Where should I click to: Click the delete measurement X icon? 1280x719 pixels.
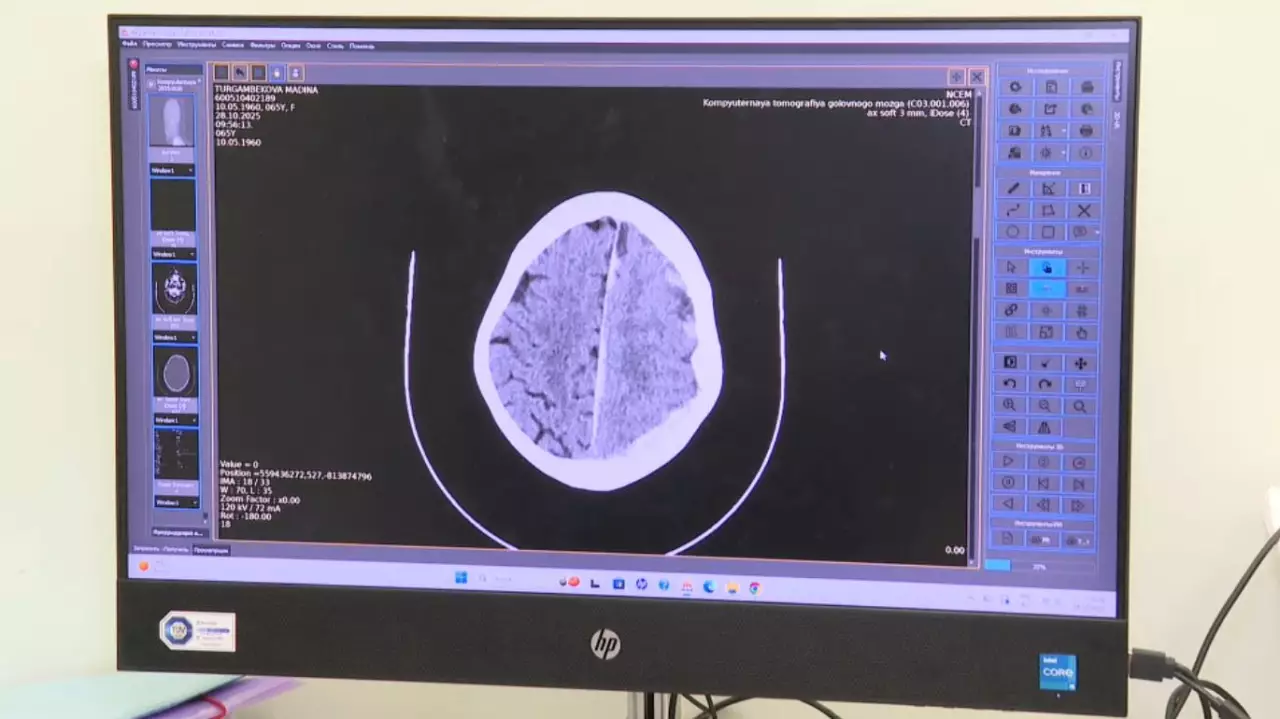pos(1083,210)
